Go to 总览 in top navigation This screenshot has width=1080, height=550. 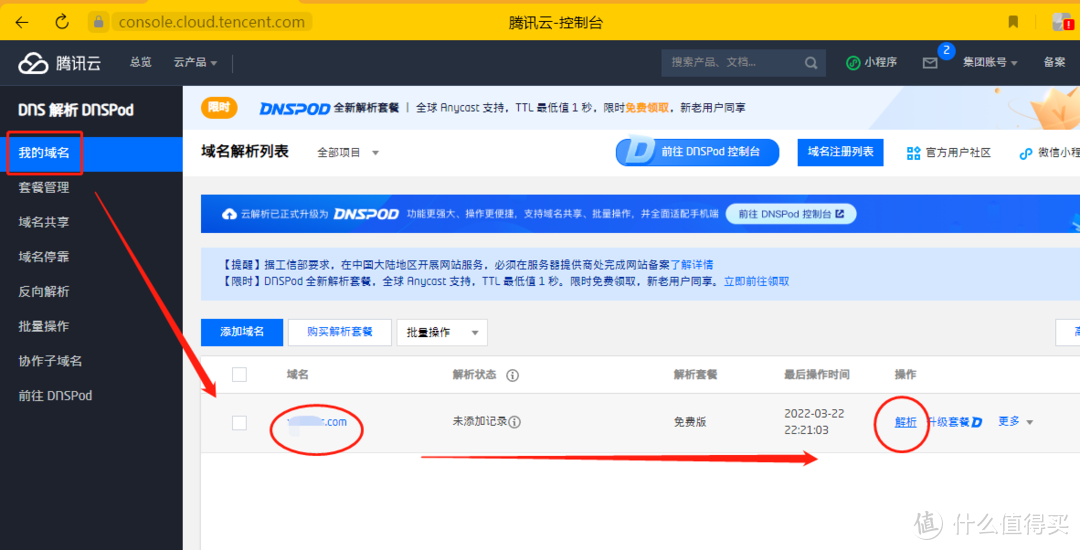tap(141, 62)
